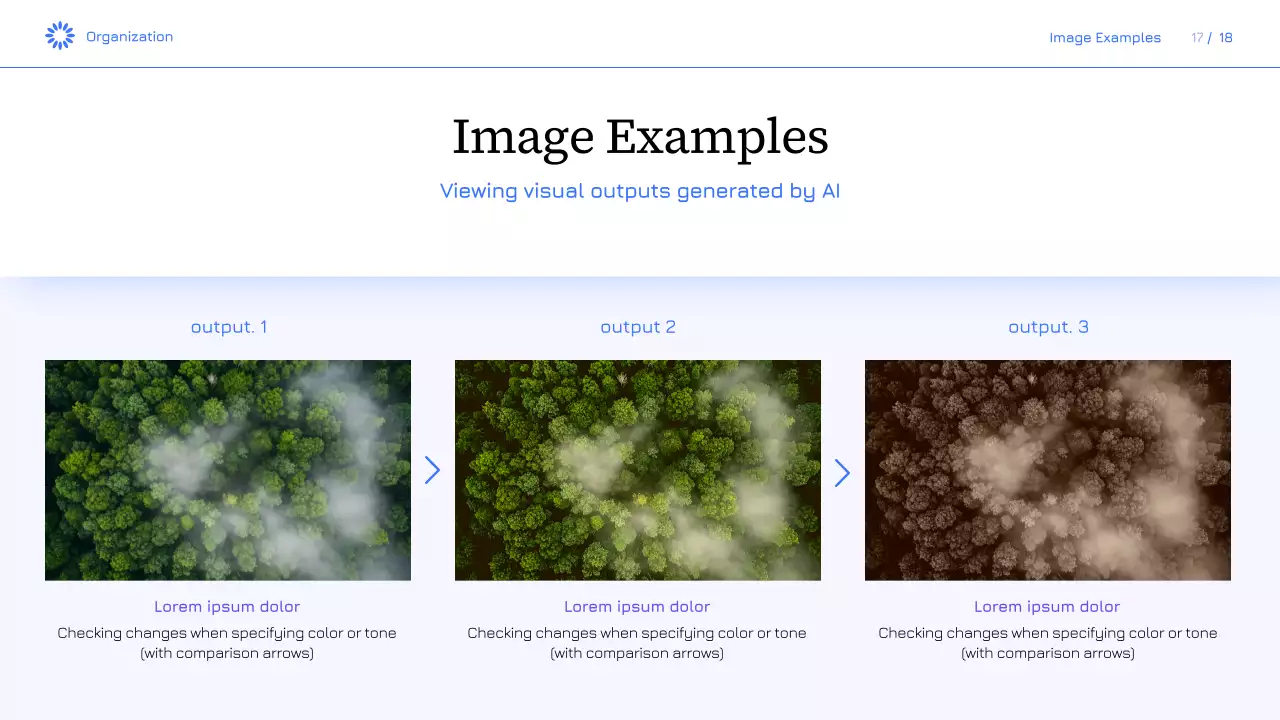Select the "output. 3" label

click(1048, 327)
